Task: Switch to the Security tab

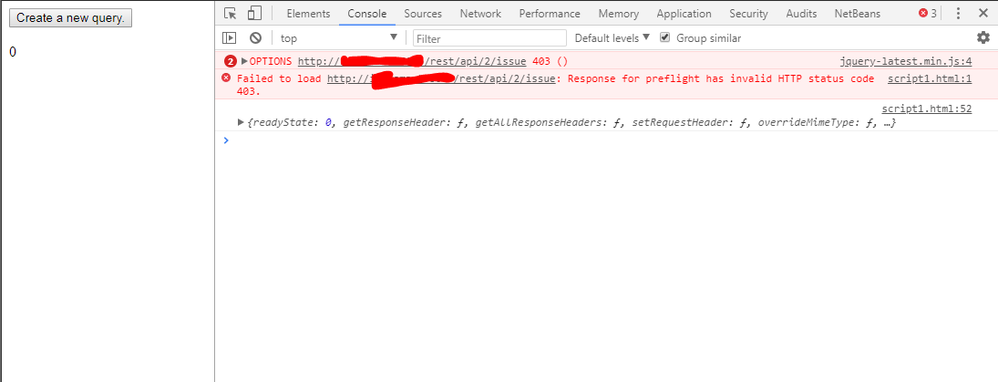Action: pos(748,13)
